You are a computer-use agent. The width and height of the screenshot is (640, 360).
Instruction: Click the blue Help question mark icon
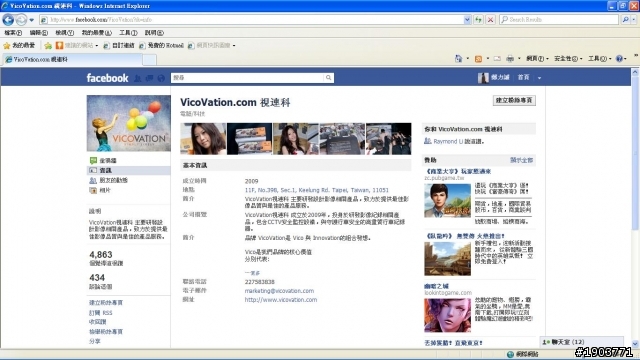coord(619,59)
